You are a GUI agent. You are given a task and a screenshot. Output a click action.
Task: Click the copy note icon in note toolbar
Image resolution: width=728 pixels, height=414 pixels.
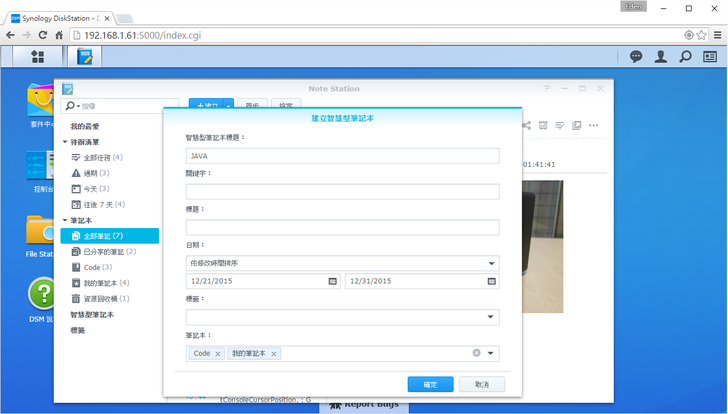tap(576, 125)
